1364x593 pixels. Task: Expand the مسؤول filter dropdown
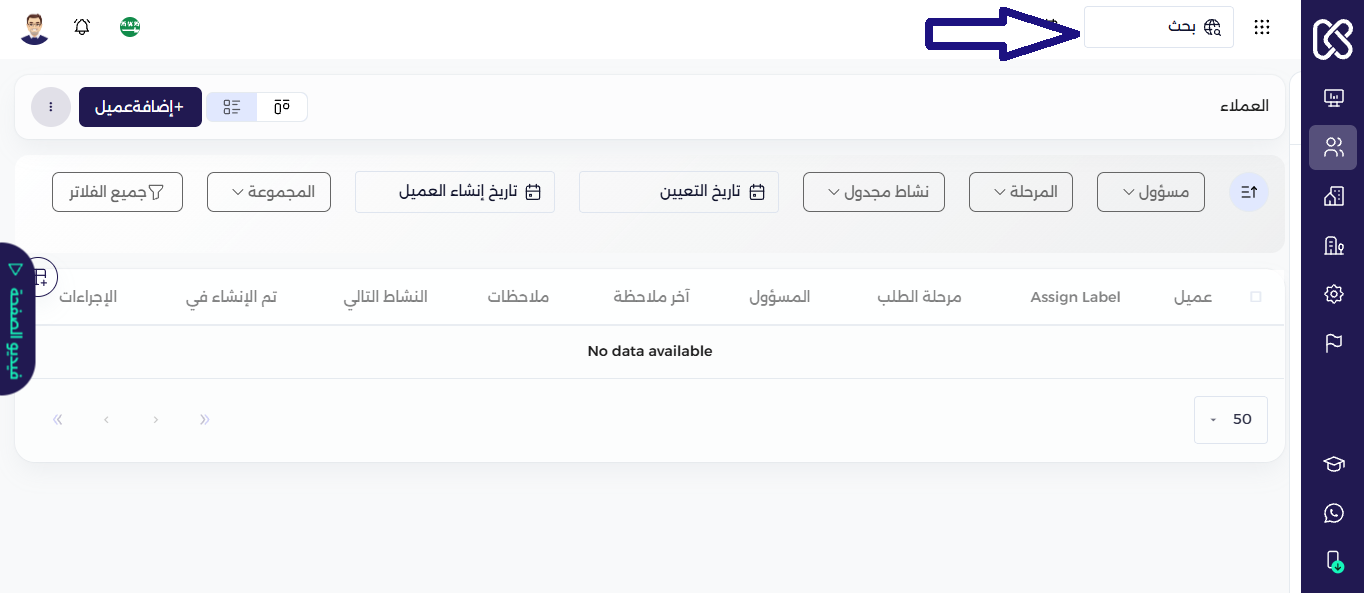1151,192
